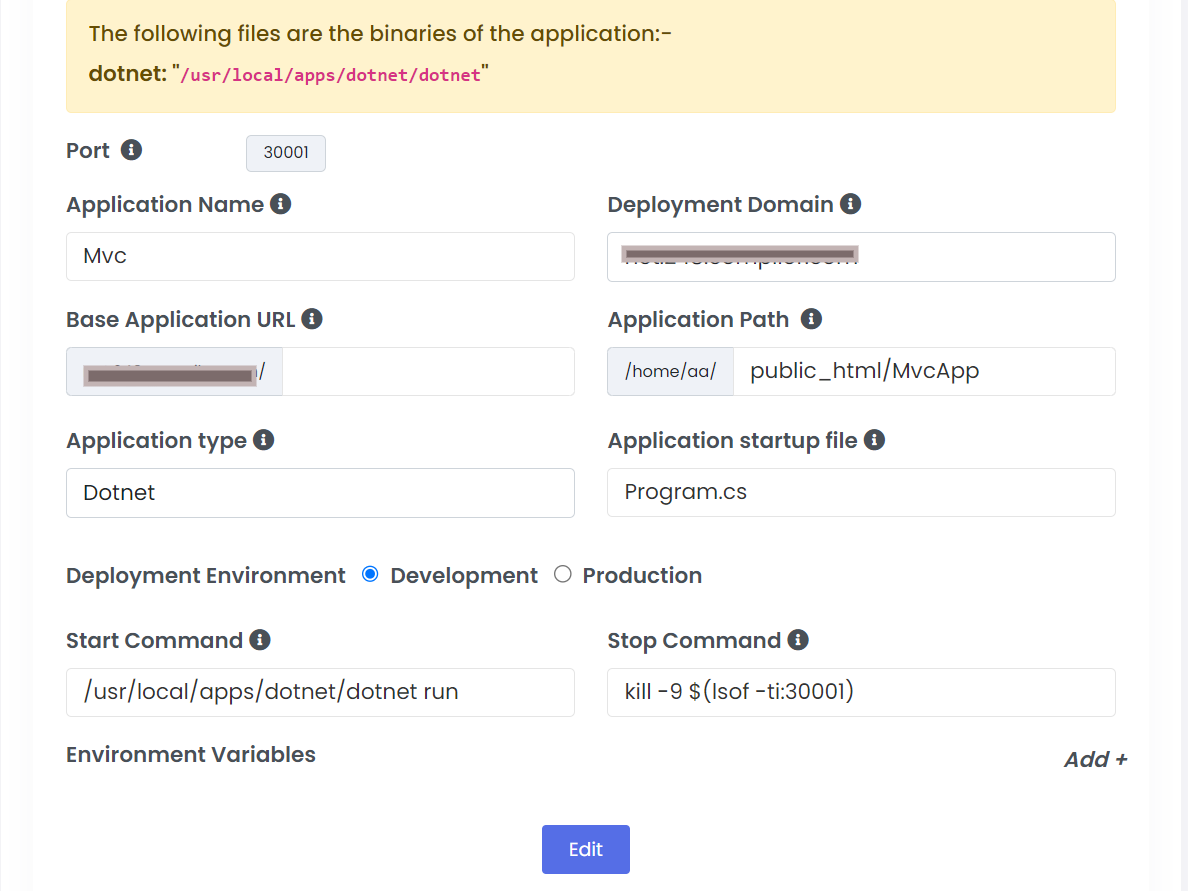Click the Start Command info icon
Screen dimensions: 1188x891
tap(260, 640)
